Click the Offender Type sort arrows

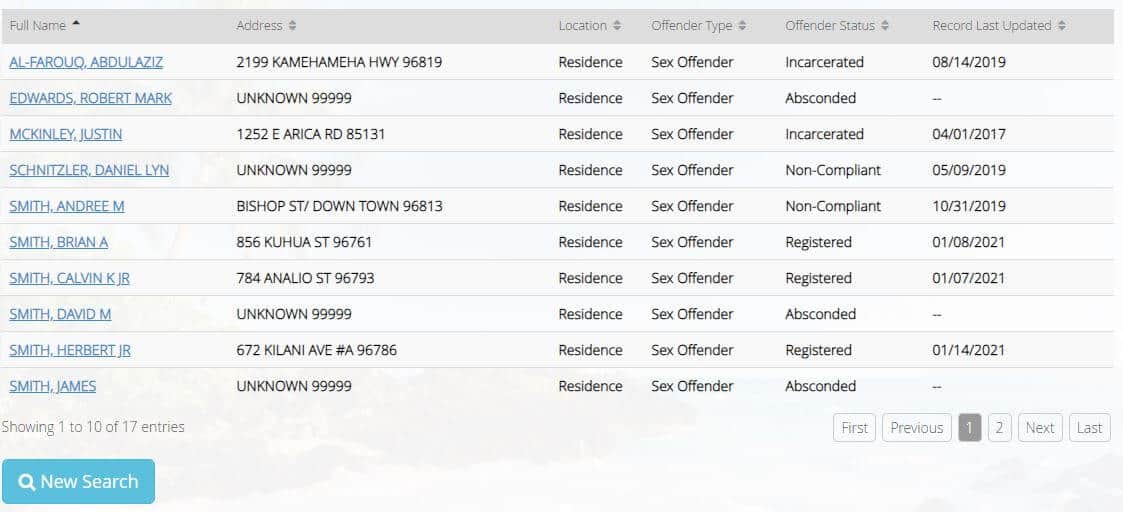coord(743,26)
